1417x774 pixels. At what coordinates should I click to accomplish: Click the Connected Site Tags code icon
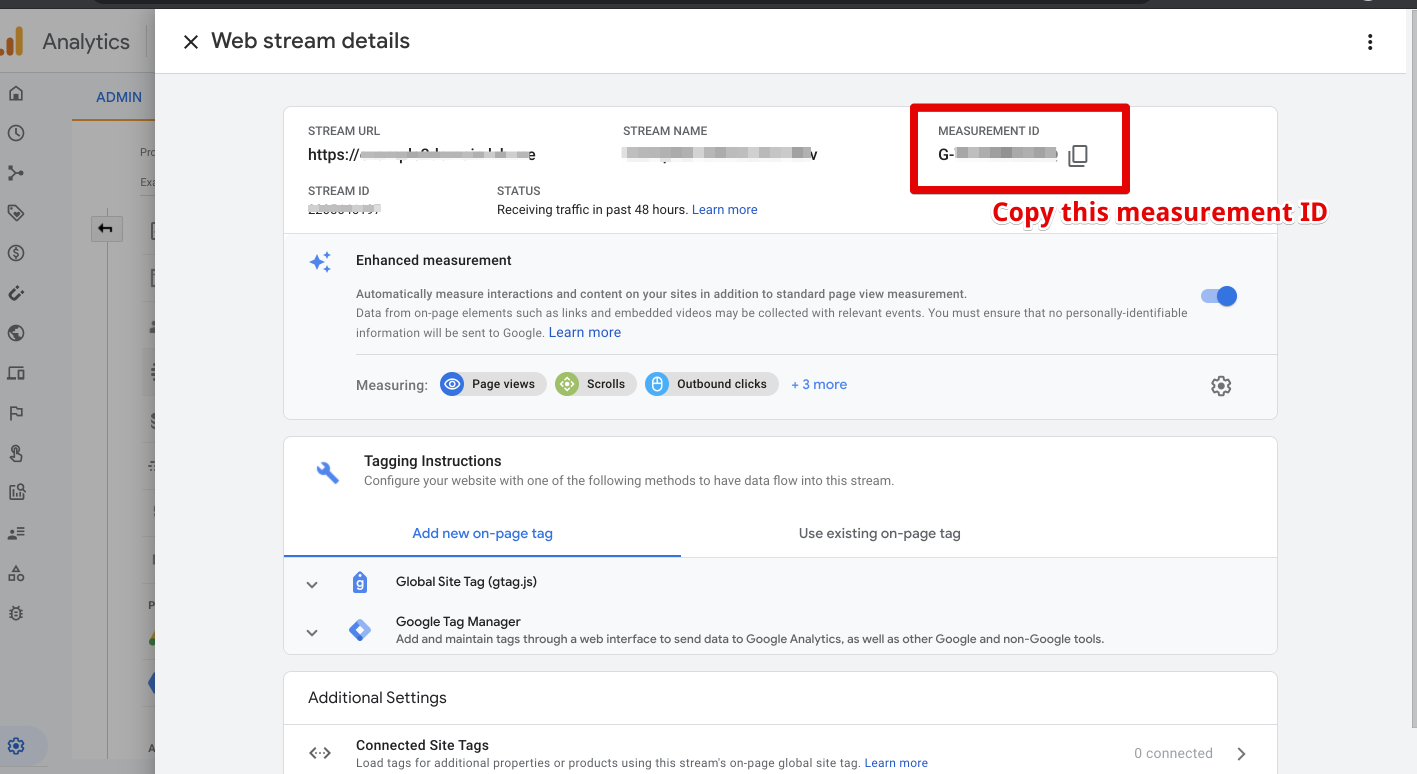coord(320,753)
